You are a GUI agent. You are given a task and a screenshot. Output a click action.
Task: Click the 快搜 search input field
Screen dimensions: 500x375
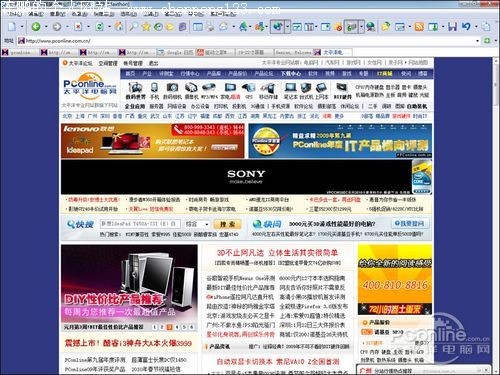[140, 224]
